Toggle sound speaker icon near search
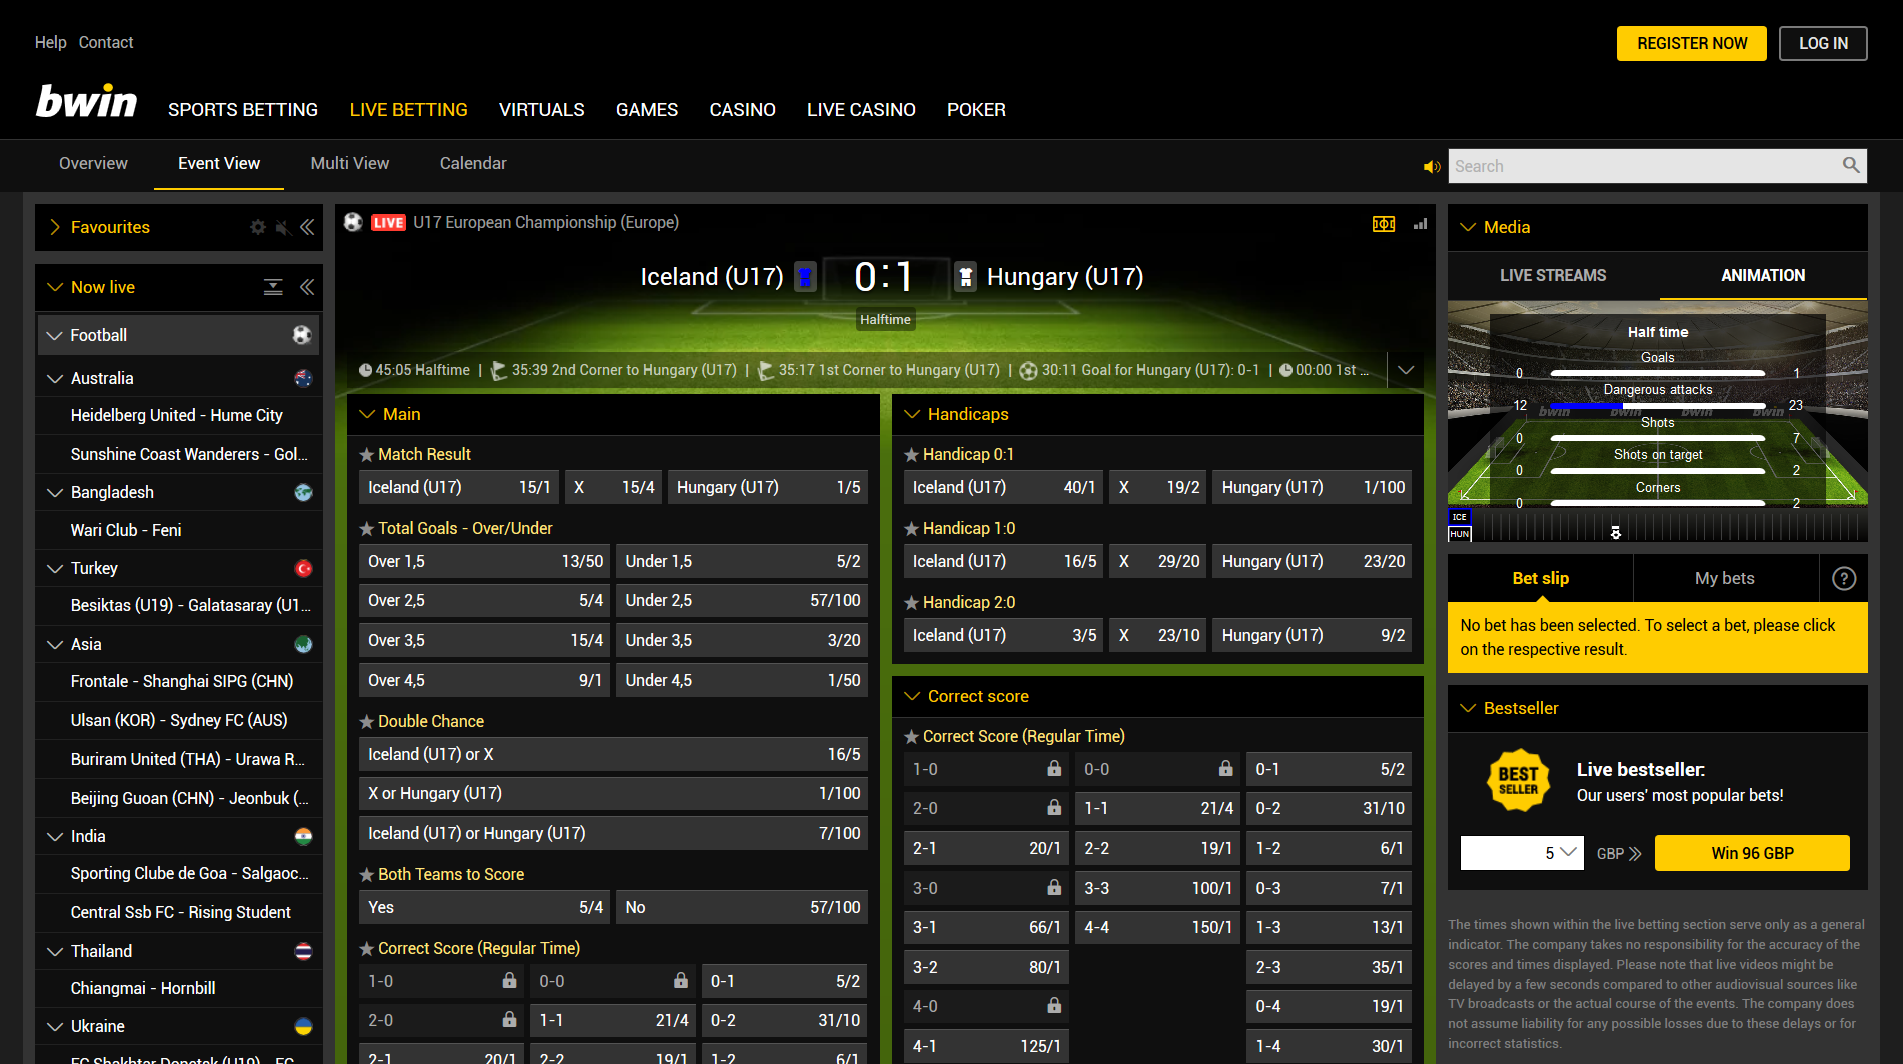This screenshot has width=1903, height=1064. (1432, 166)
